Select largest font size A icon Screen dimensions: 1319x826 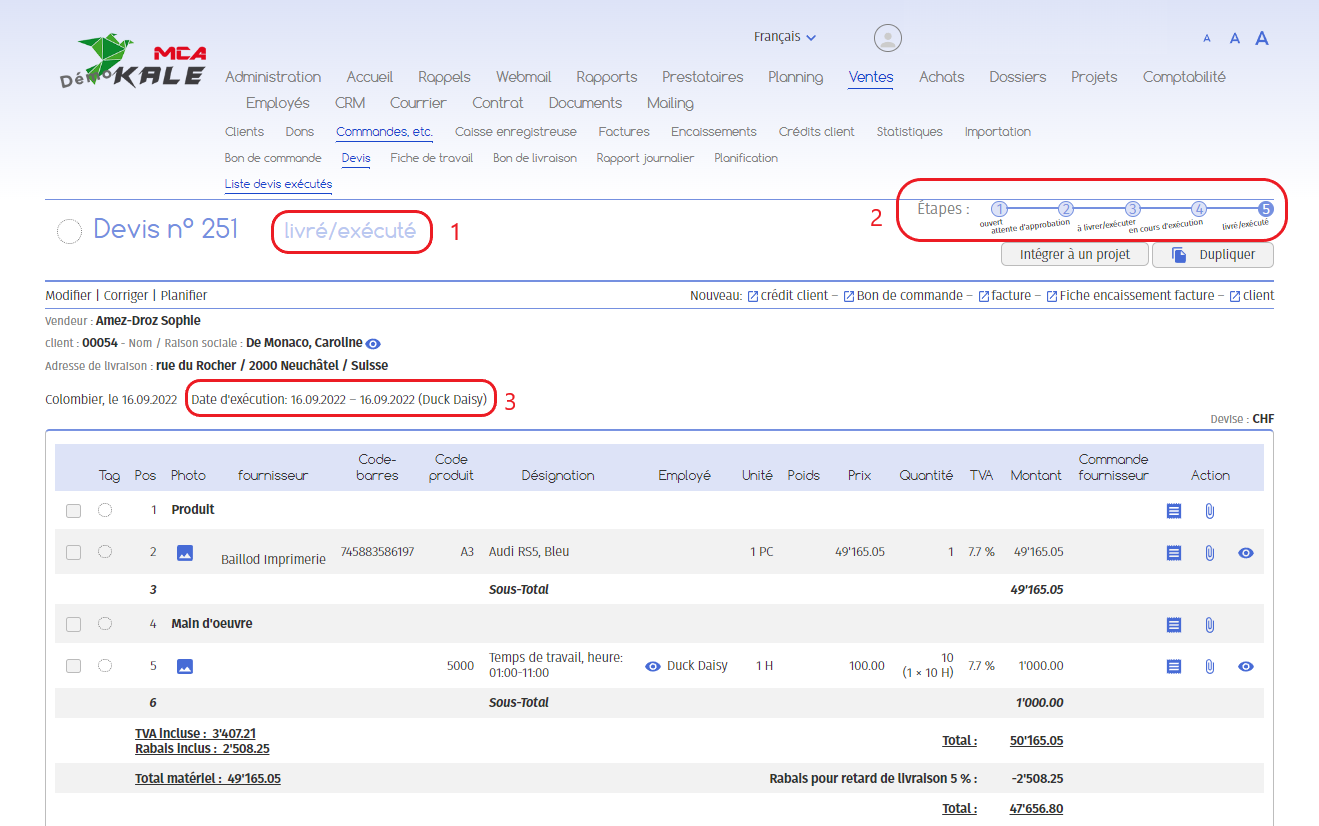tap(1262, 39)
